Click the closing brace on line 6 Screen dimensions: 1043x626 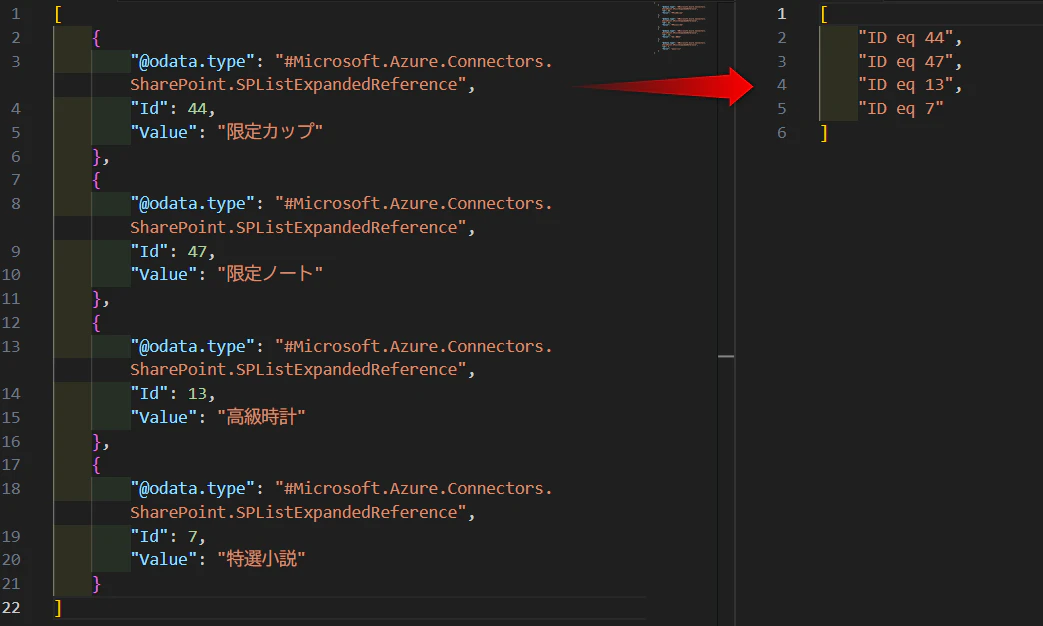96,156
